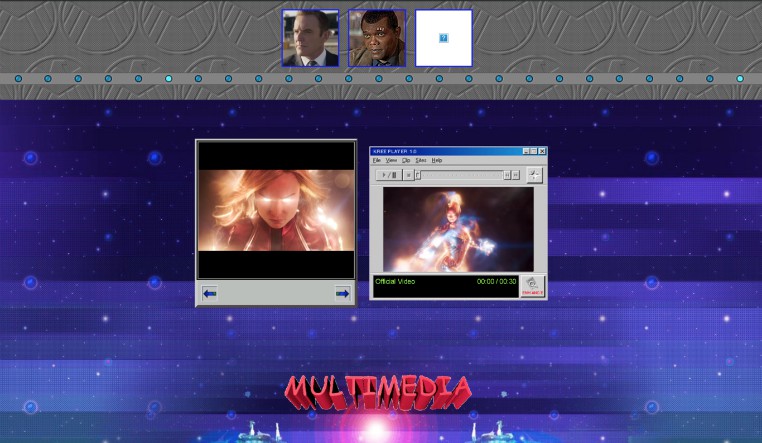Click the seek slider handle in Kree Player
Screen dimensions: 762x443
tap(418, 175)
